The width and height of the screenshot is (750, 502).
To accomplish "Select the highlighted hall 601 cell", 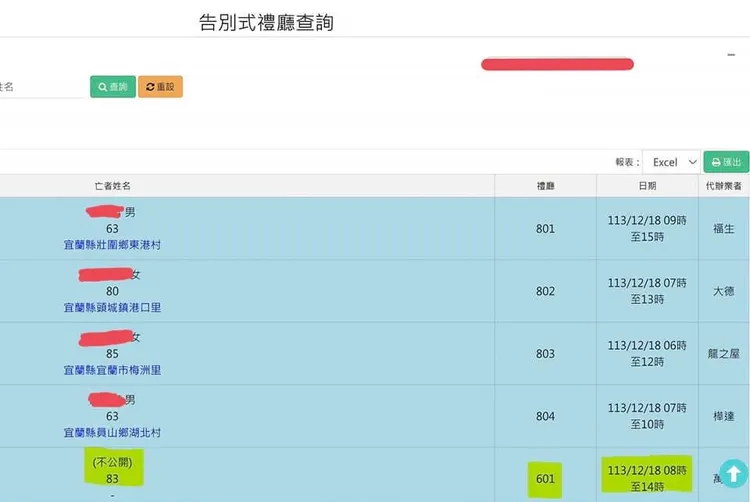I will pos(545,479).
